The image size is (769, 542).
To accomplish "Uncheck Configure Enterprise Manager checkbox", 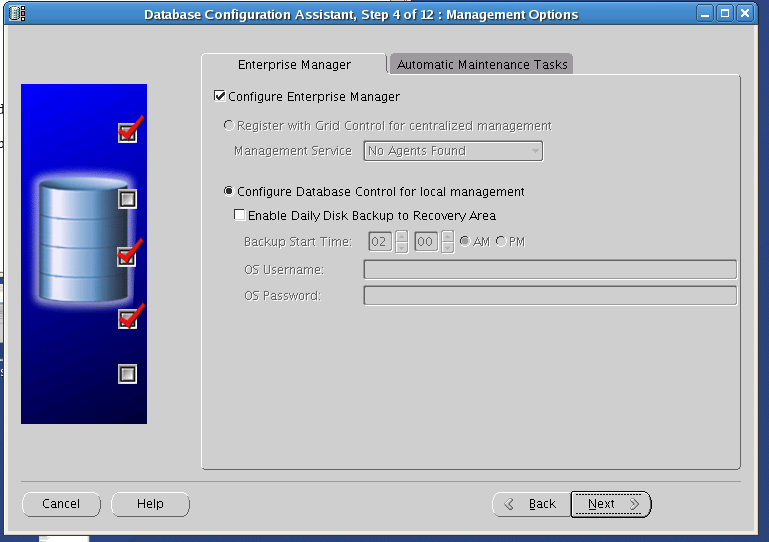I will click(x=220, y=97).
